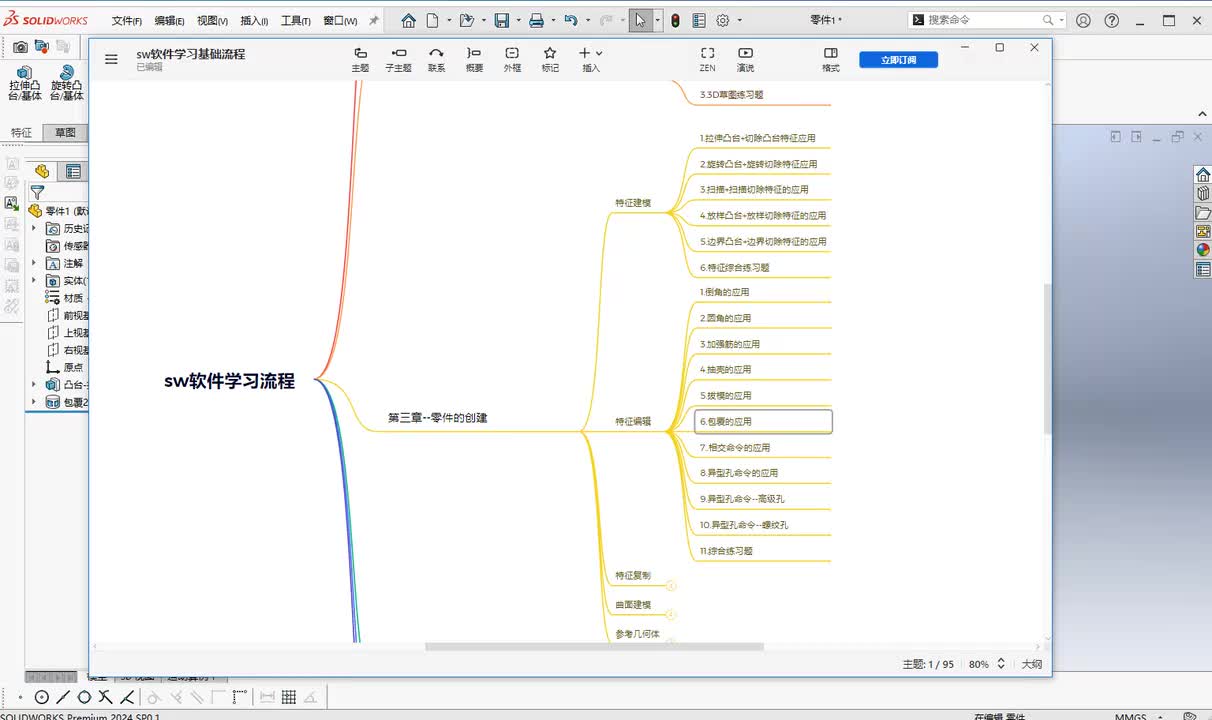1212x720 pixels.
Task: Select 原点 in feature tree
Action: pyautogui.click(x=65, y=367)
